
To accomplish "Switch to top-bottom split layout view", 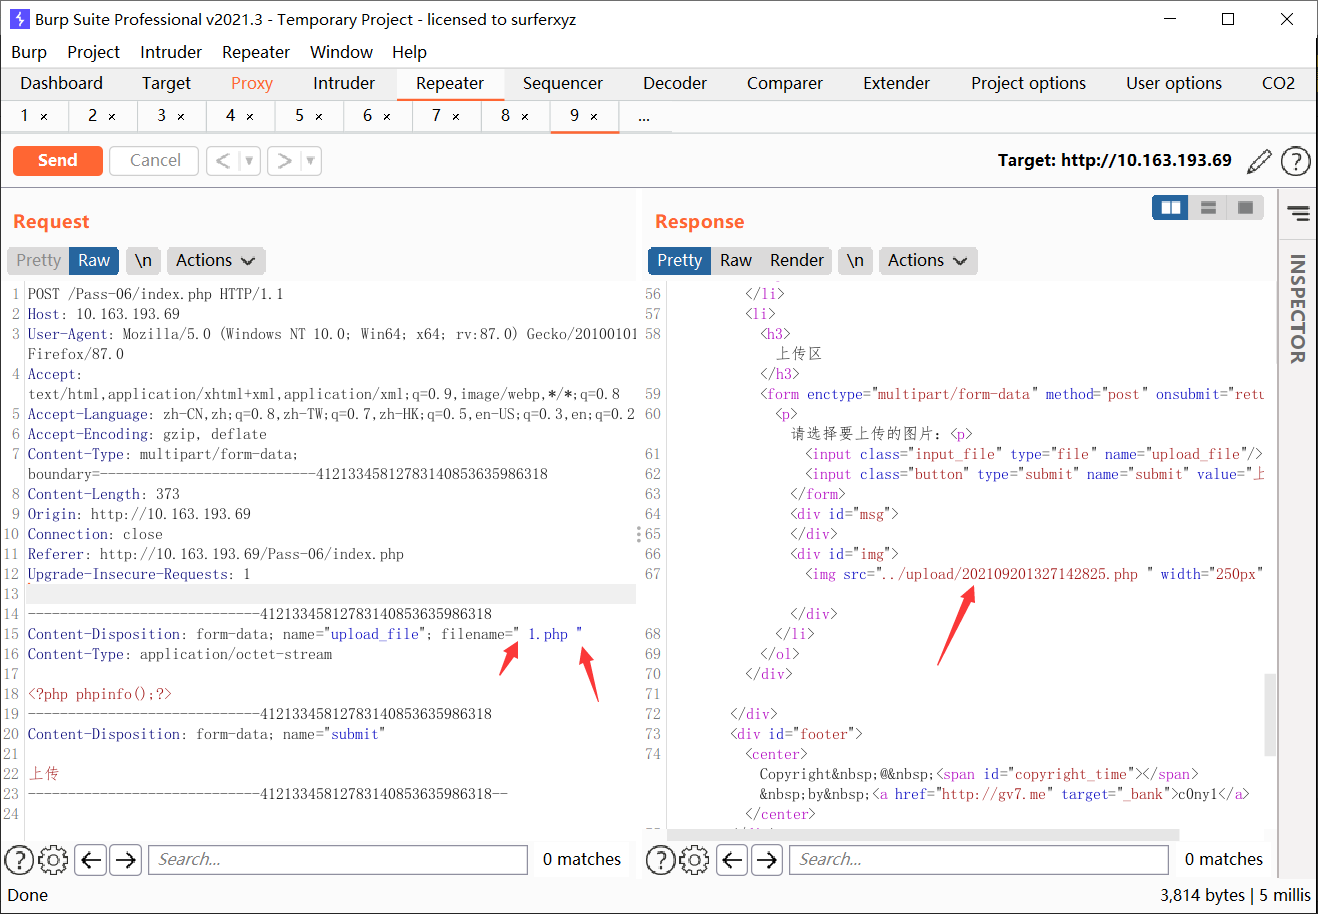I will (1208, 207).
